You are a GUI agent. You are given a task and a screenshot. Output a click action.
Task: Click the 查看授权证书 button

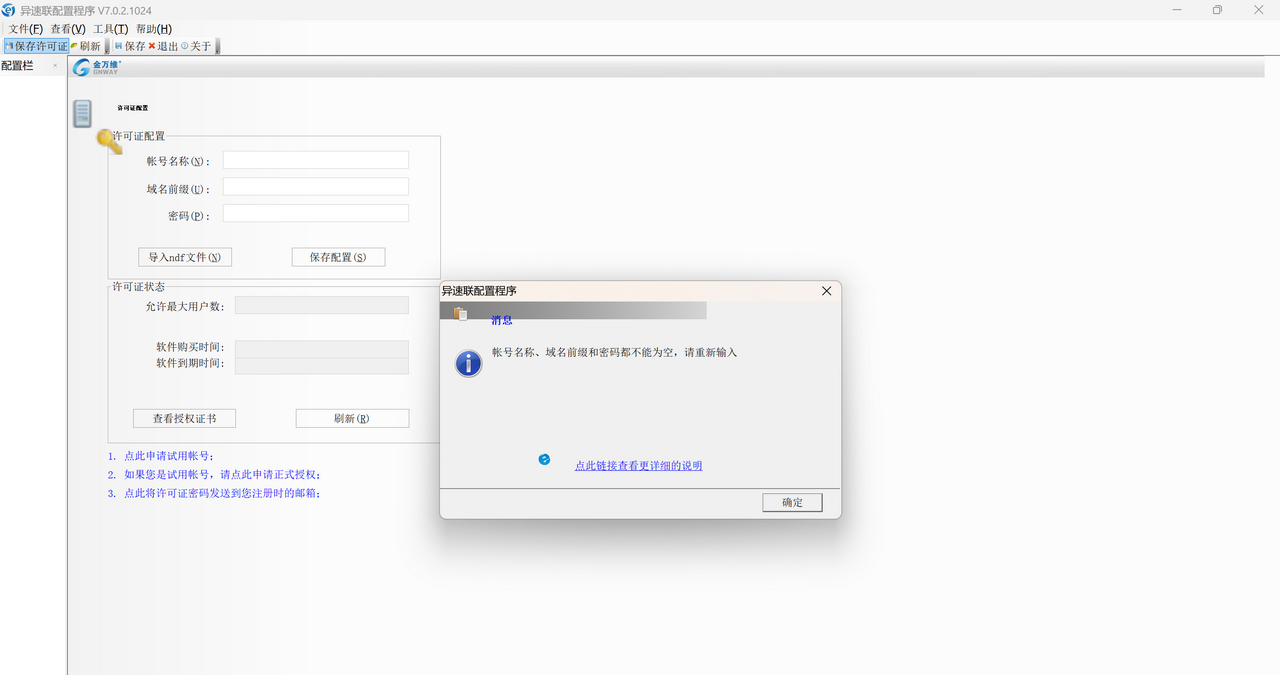(x=184, y=417)
